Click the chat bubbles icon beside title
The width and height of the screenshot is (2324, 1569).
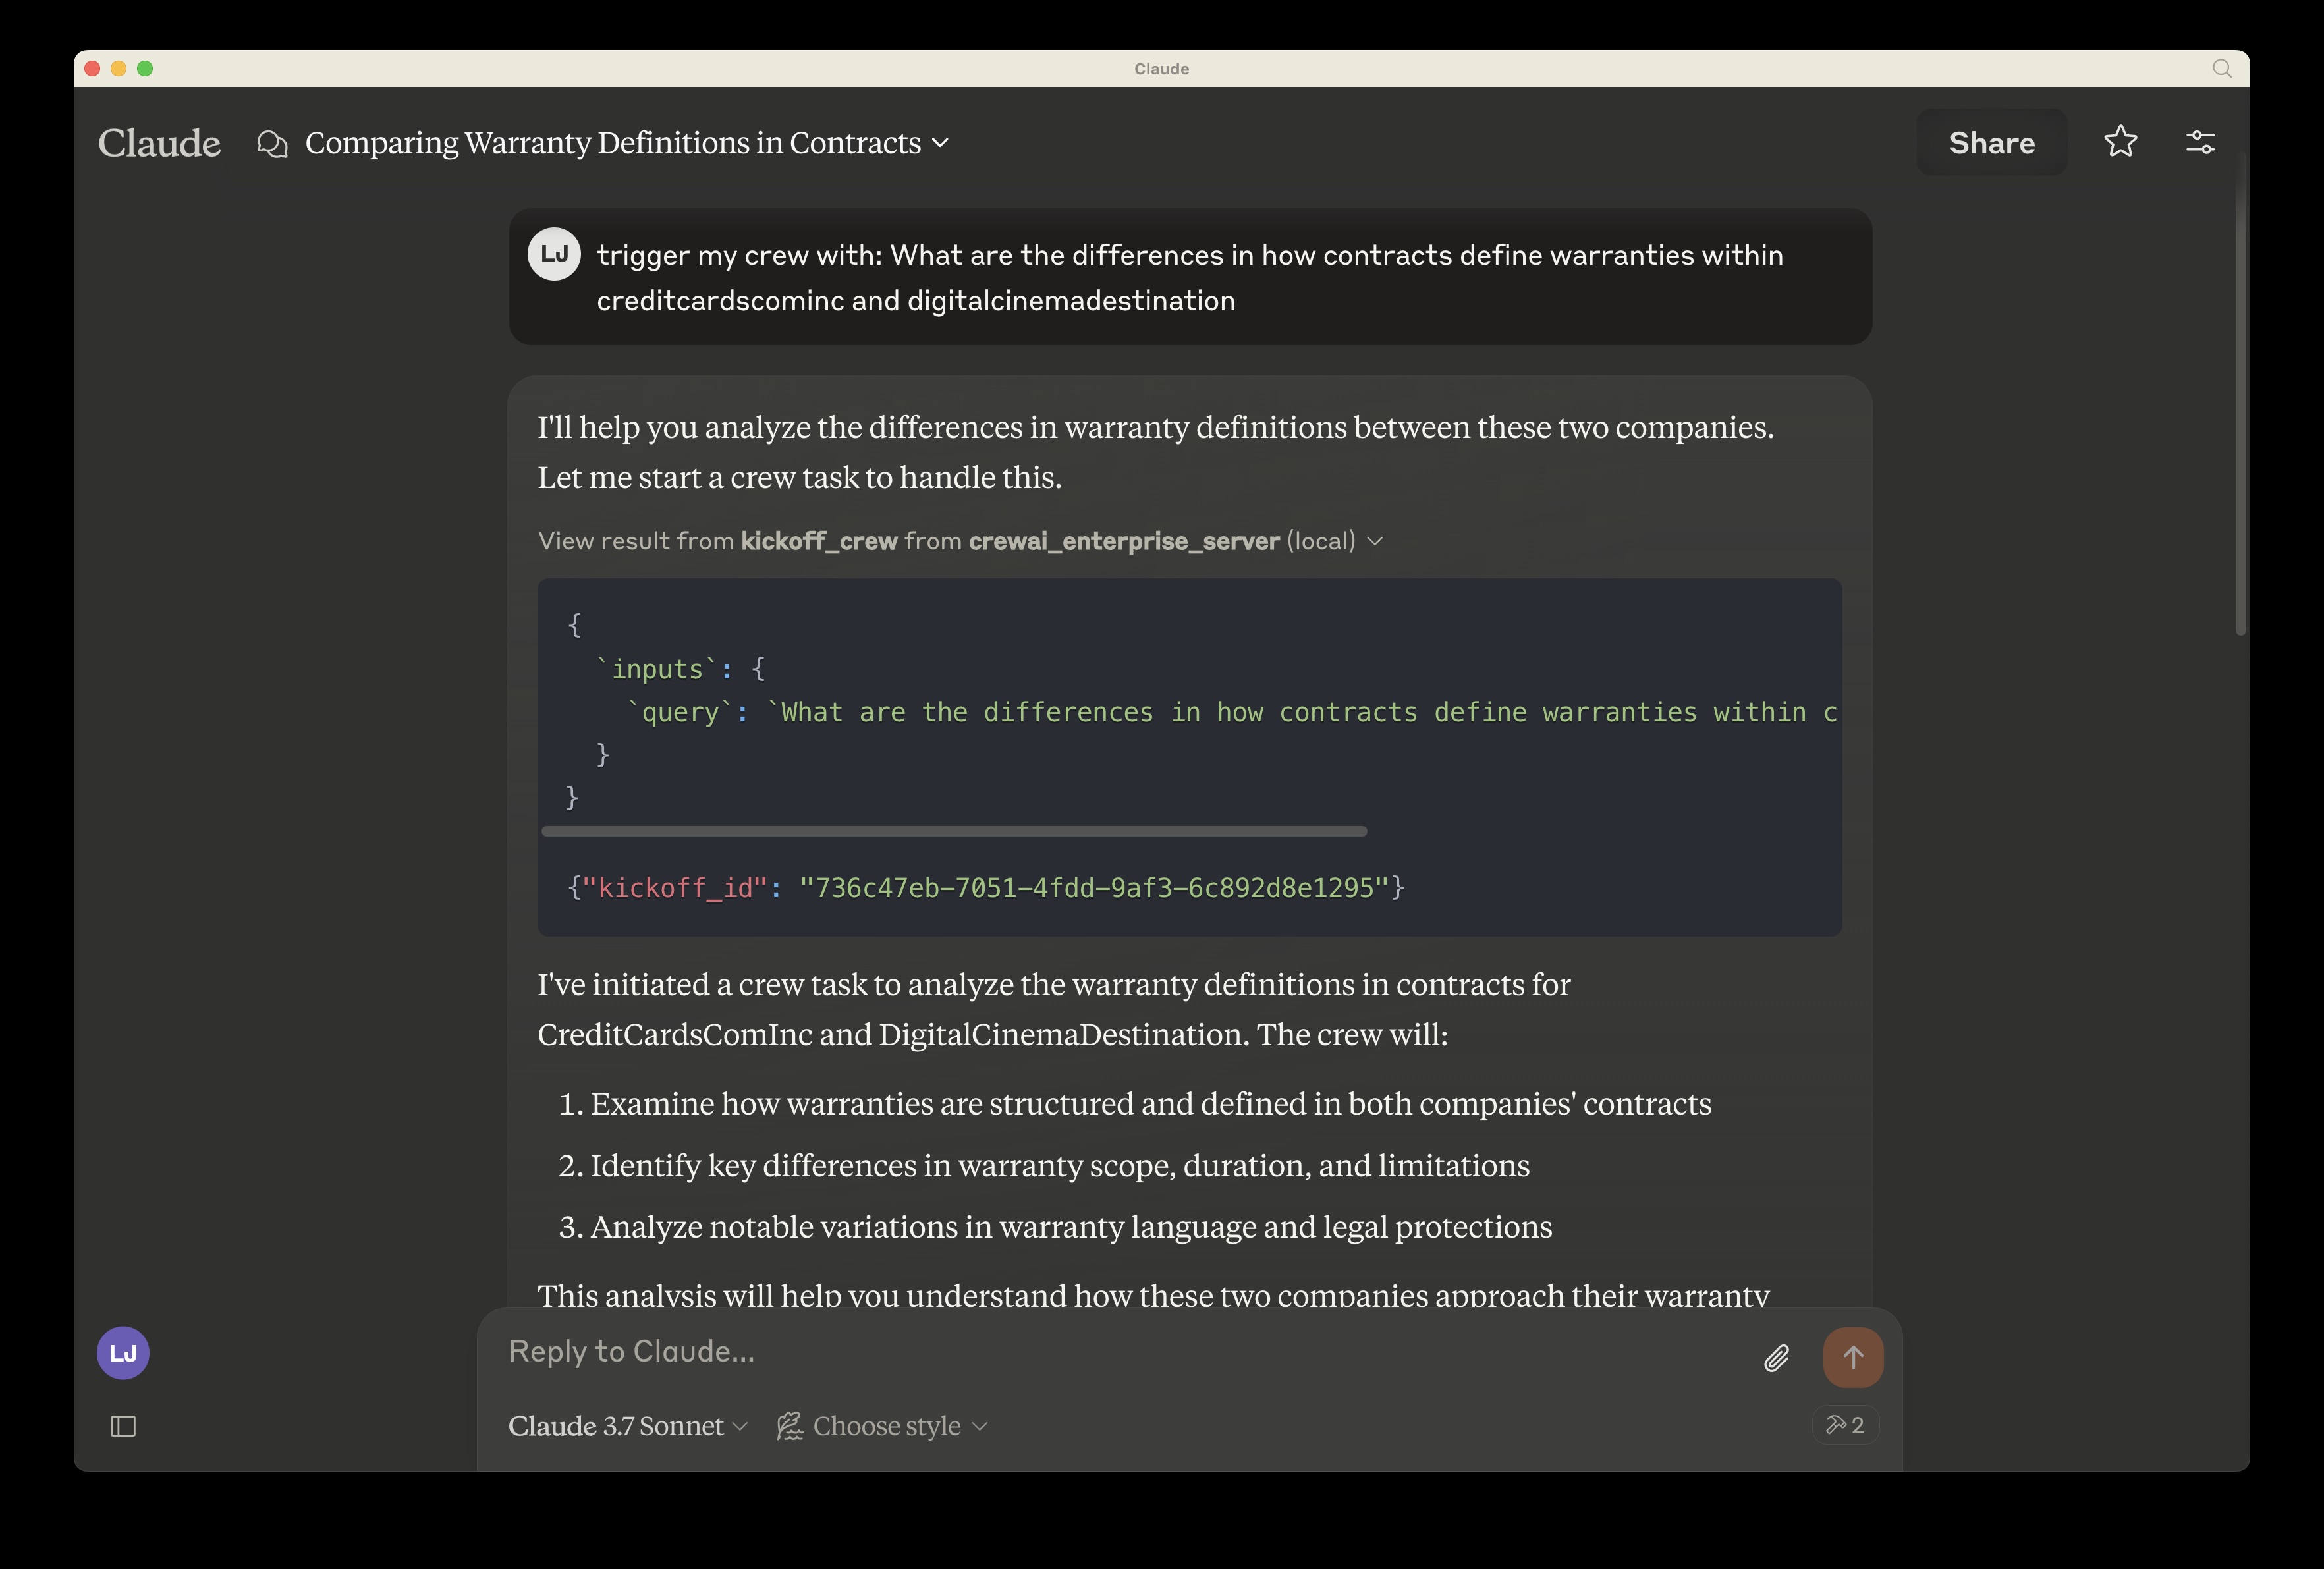pyautogui.click(x=272, y=143)
